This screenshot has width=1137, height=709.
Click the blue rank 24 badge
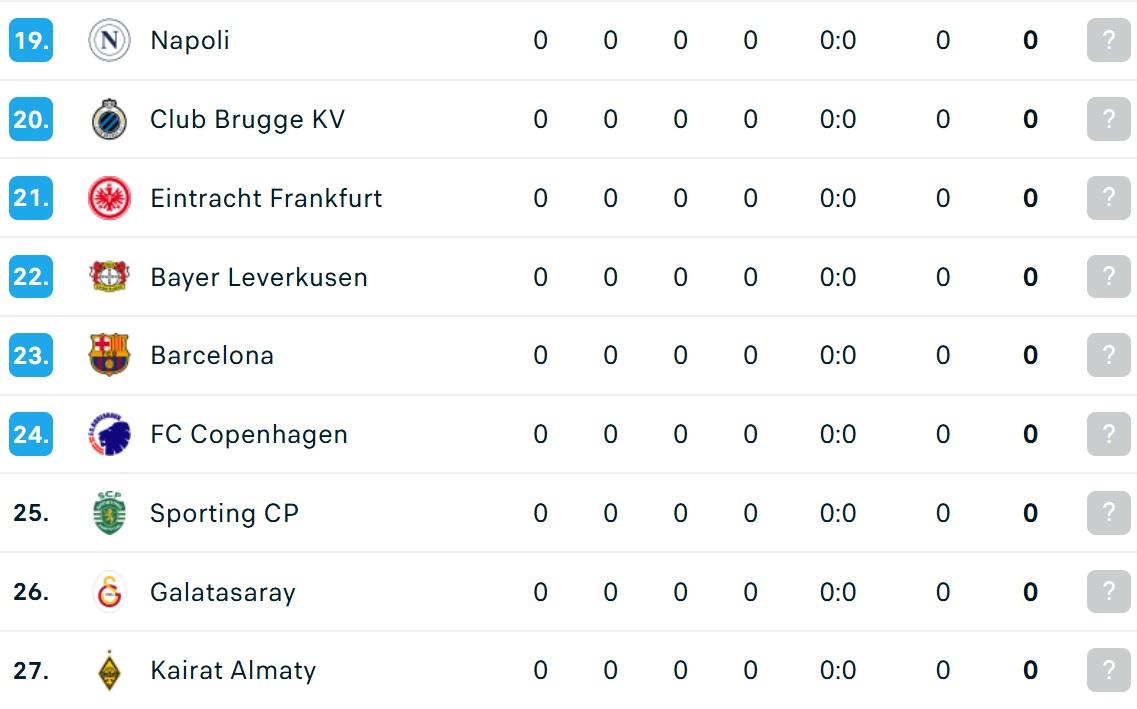coord(31,434)
